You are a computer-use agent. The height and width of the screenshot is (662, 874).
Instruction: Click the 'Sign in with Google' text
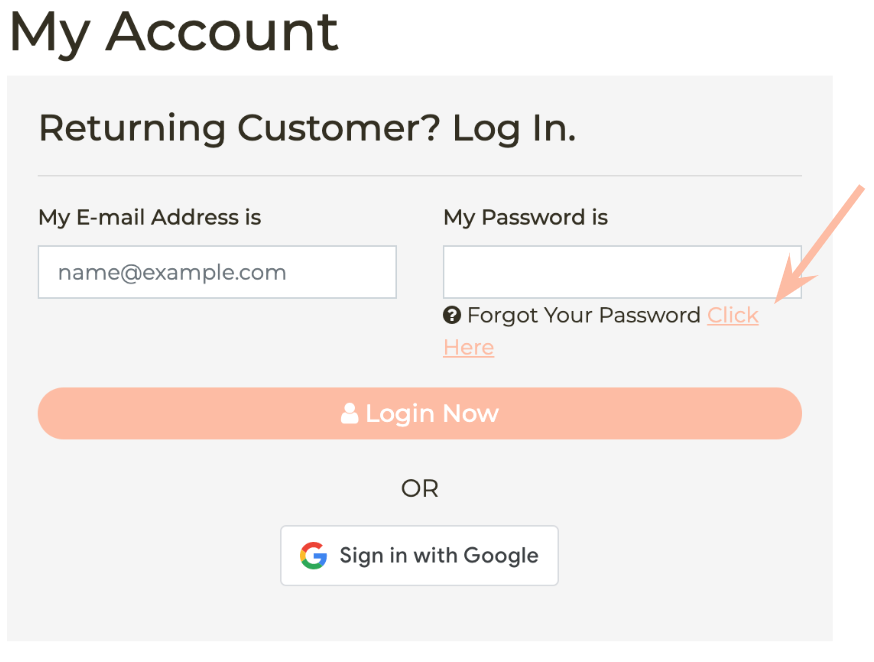[439, 556]
